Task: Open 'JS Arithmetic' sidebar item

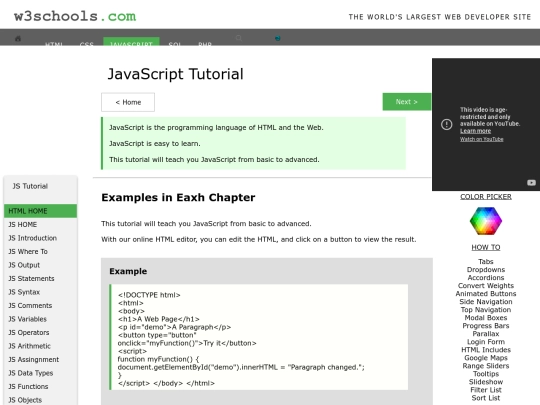Action: [41, 346]
